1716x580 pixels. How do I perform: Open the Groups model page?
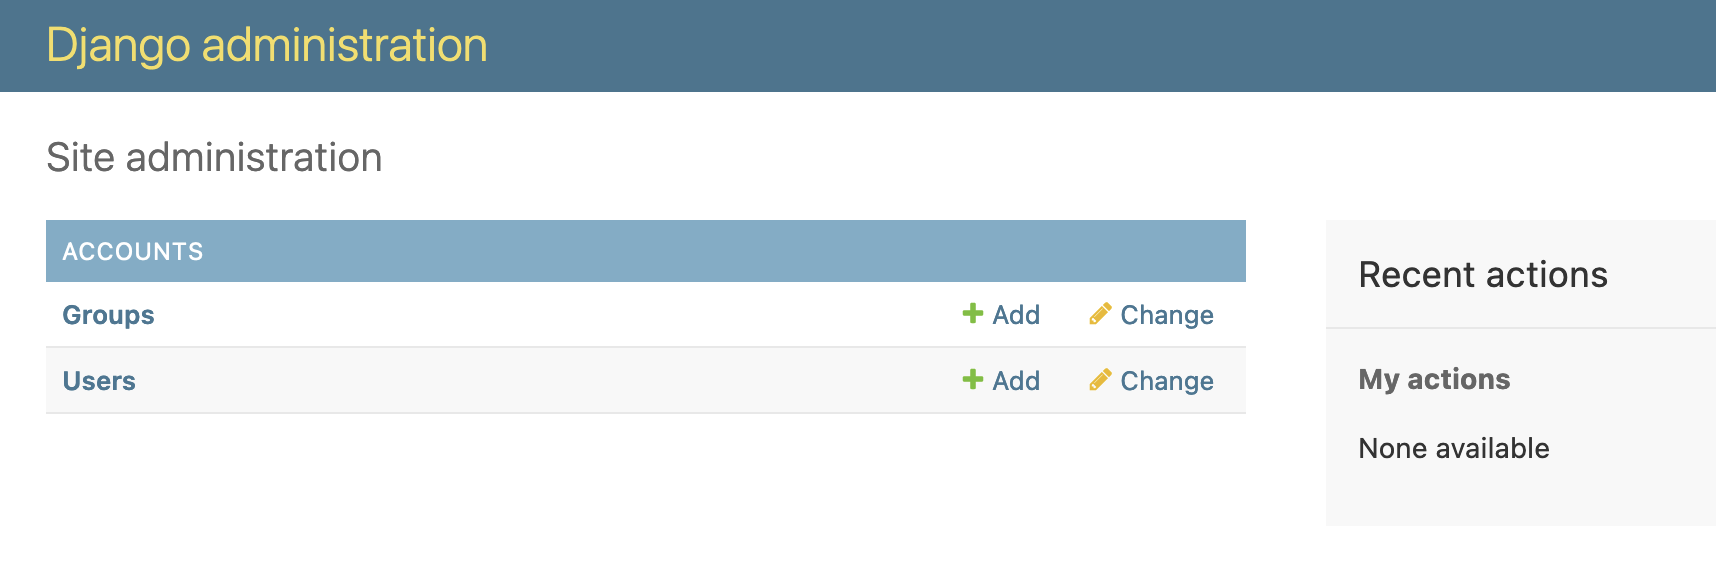point(108,314)
